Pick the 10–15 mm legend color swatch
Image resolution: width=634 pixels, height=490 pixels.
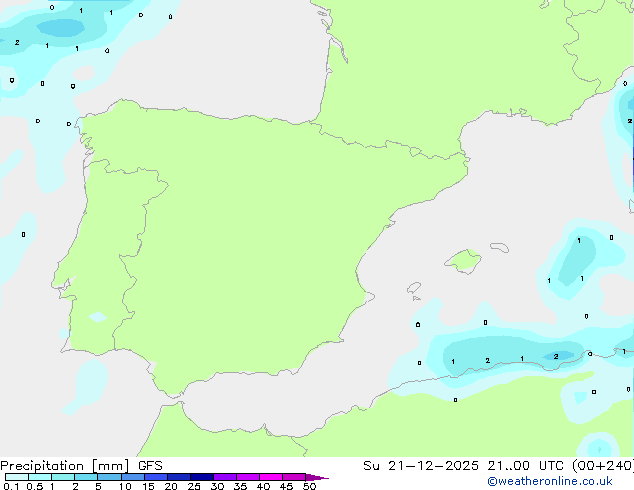click(133, 477)
